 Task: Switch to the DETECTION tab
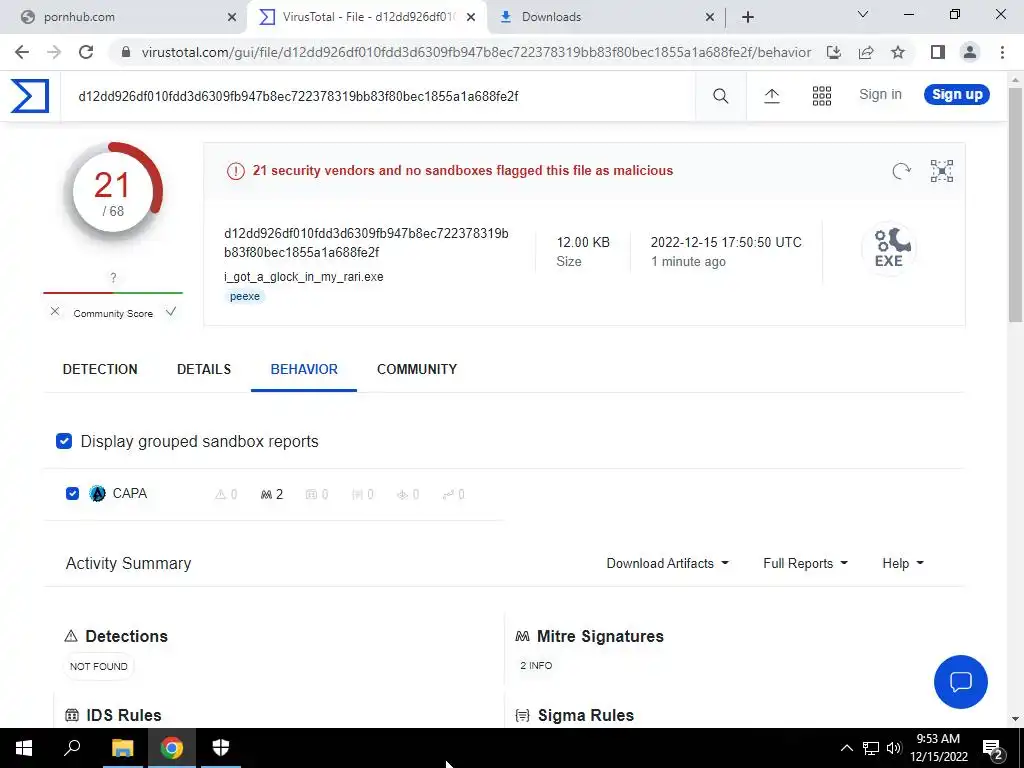click(x=100, y=370)
